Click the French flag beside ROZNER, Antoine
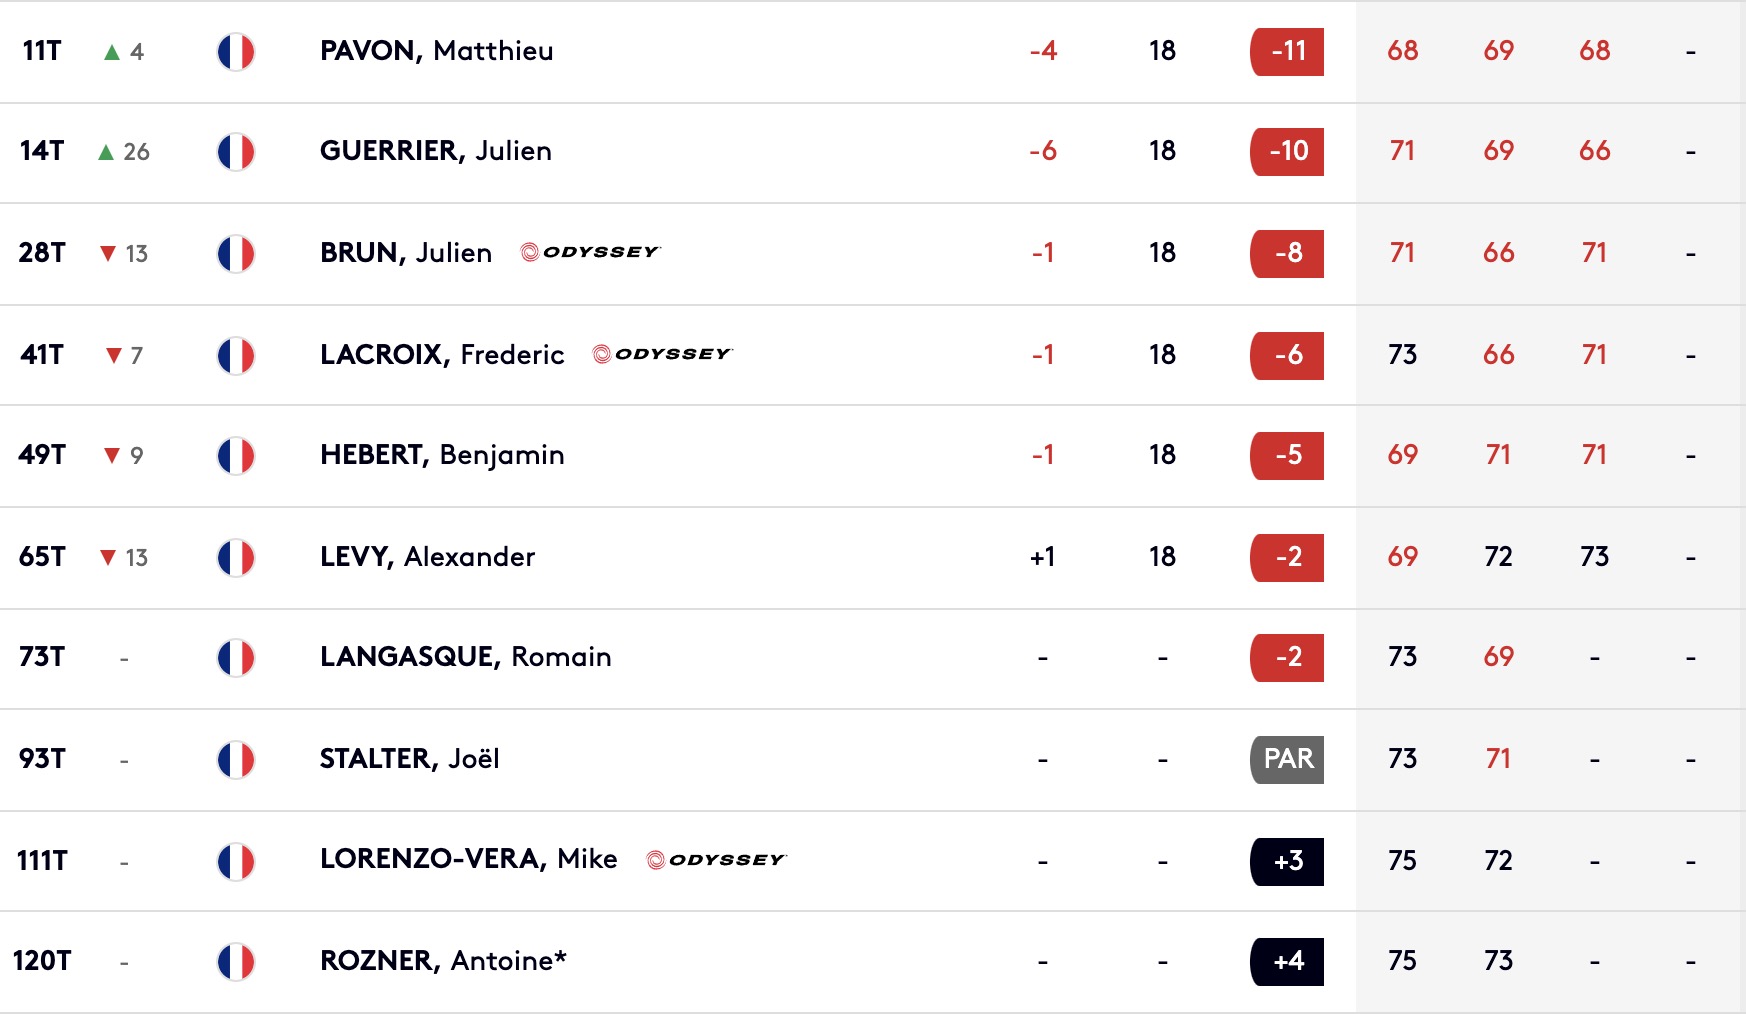The height and width of the screenshot is (1014, 1746). [236, 962]
